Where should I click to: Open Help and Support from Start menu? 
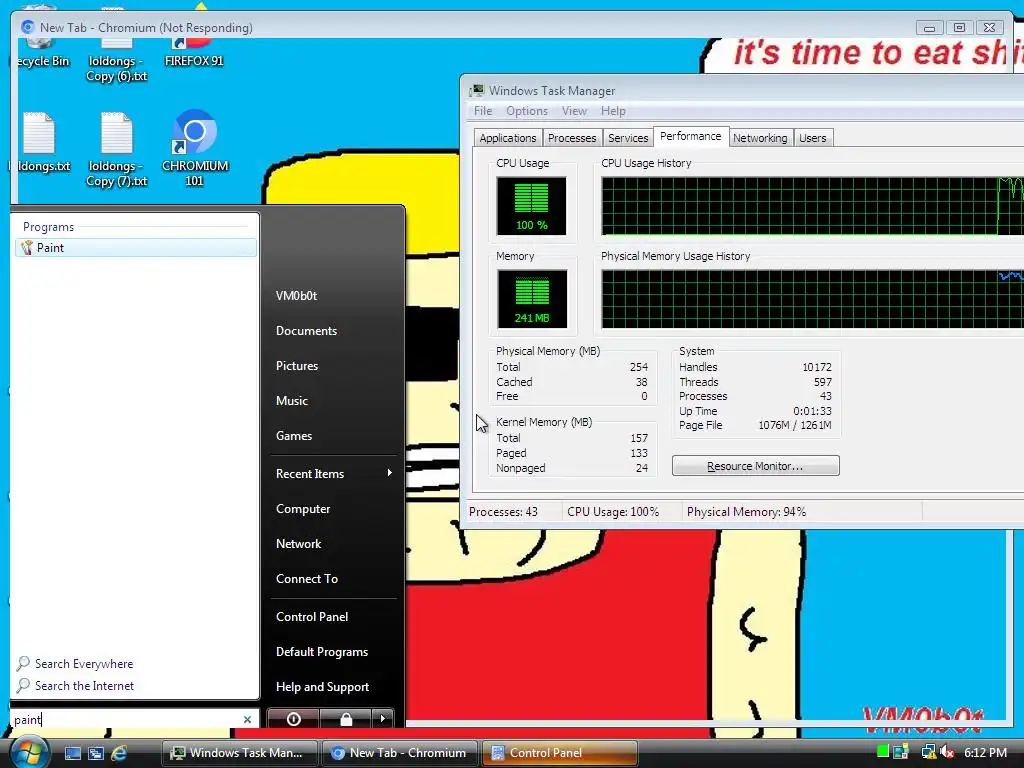[x=323, y=687]
